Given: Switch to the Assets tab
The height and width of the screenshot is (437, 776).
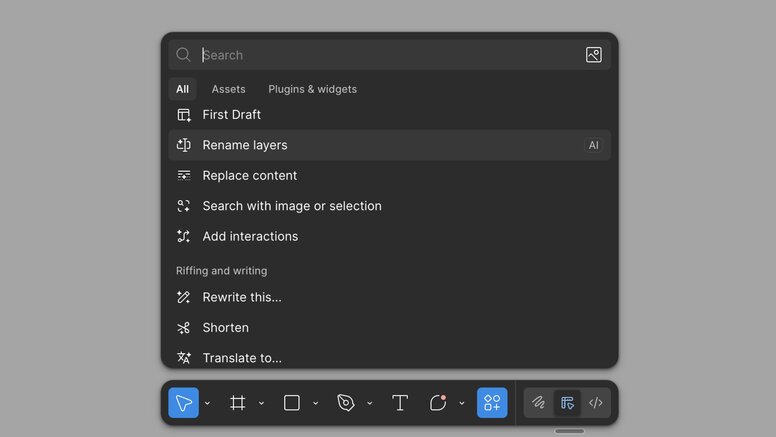Looking at the screenshot, I should [229, 89].
